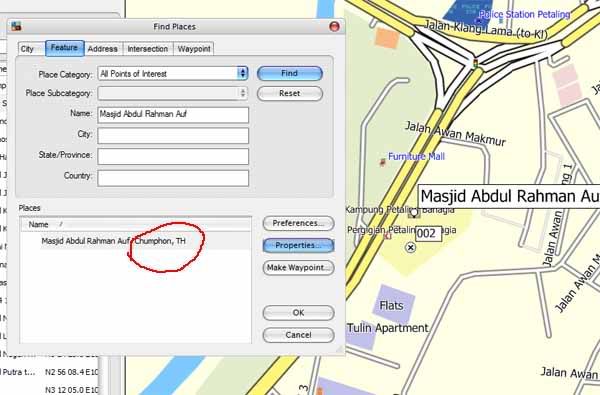Select the crossed-circle waypoint marker on map
Viewport: 600px width, 395px height.
(410, 248)
